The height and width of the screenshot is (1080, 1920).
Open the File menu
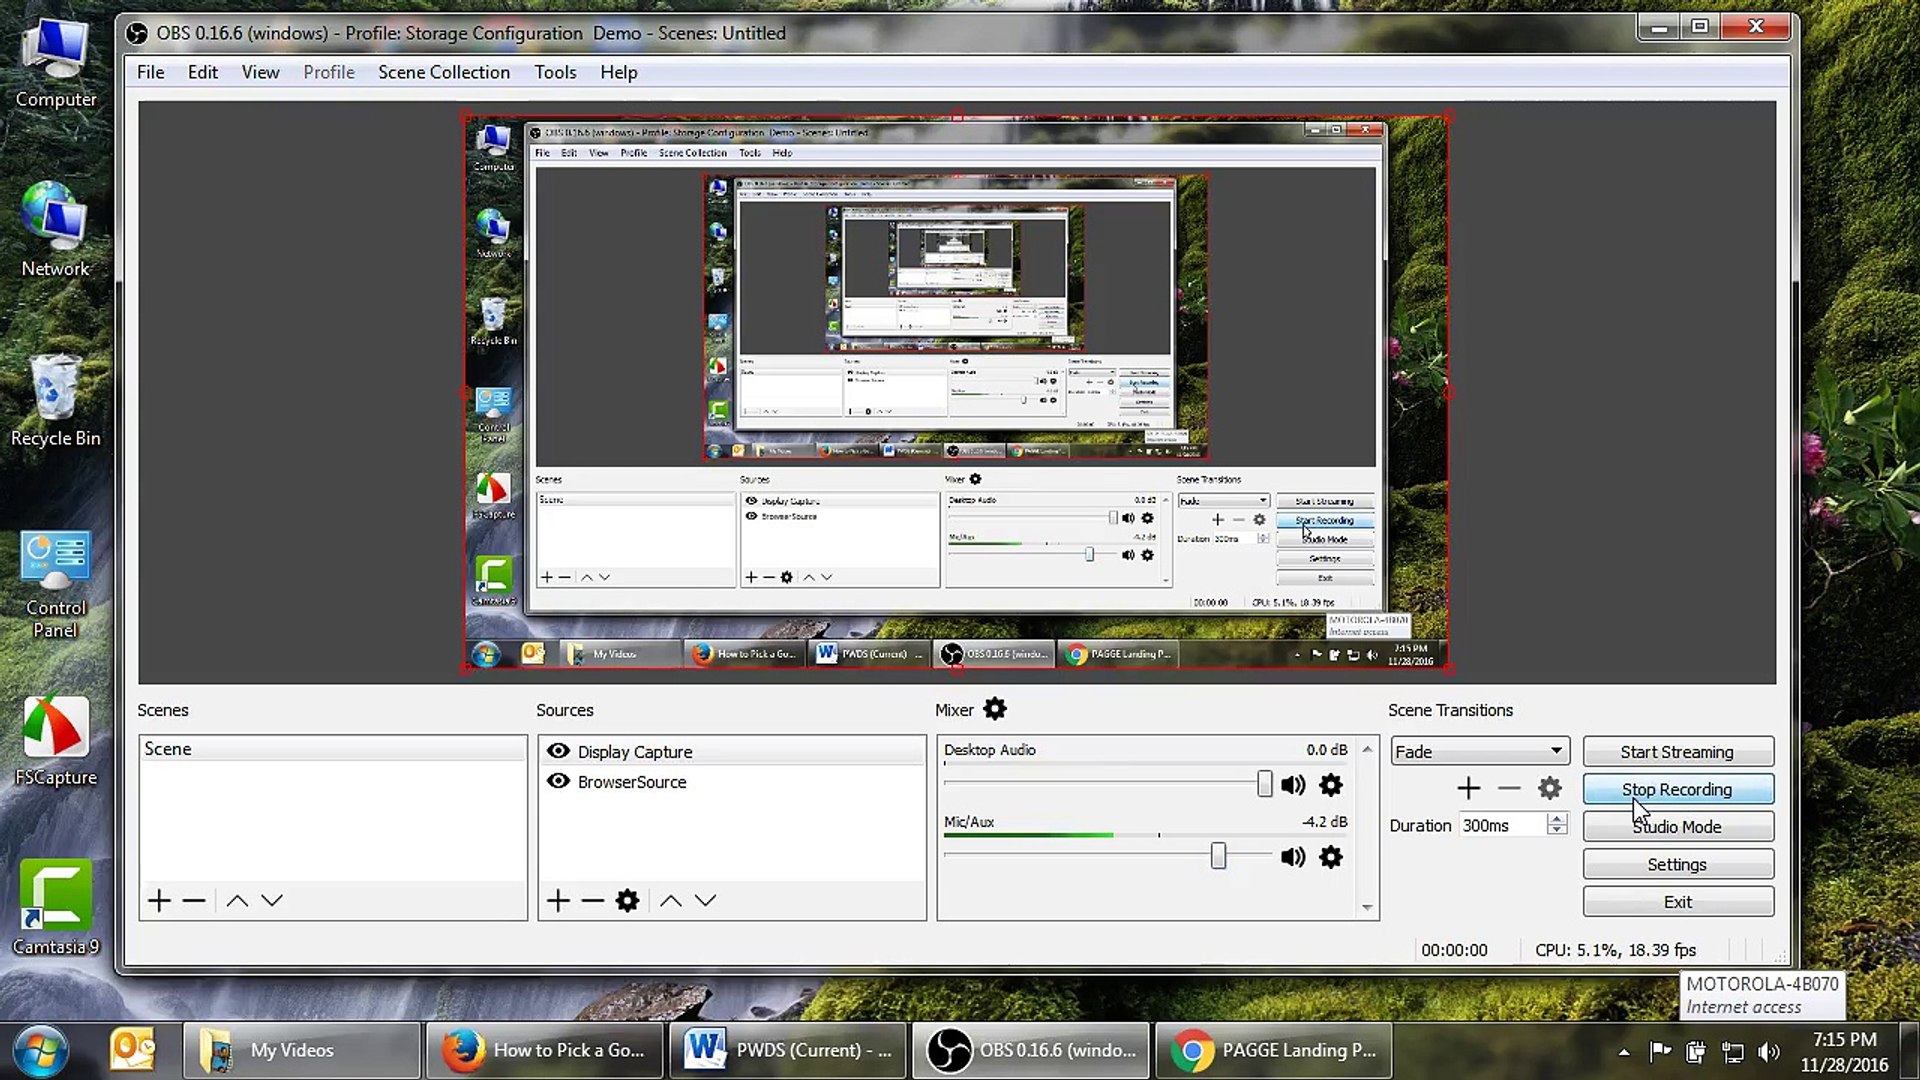click(x=151, y=72)
